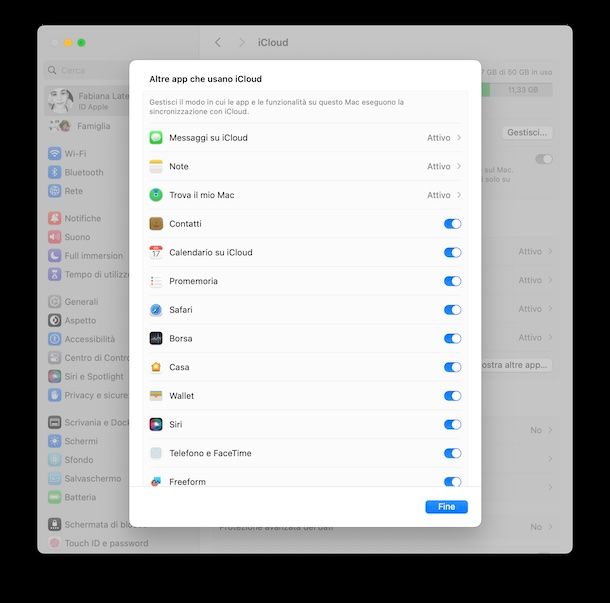Viewport: 610px width, 603px height.
Task: Click the Tempo di utilizzo hourglass icon
Action: (x=54, y=274)
